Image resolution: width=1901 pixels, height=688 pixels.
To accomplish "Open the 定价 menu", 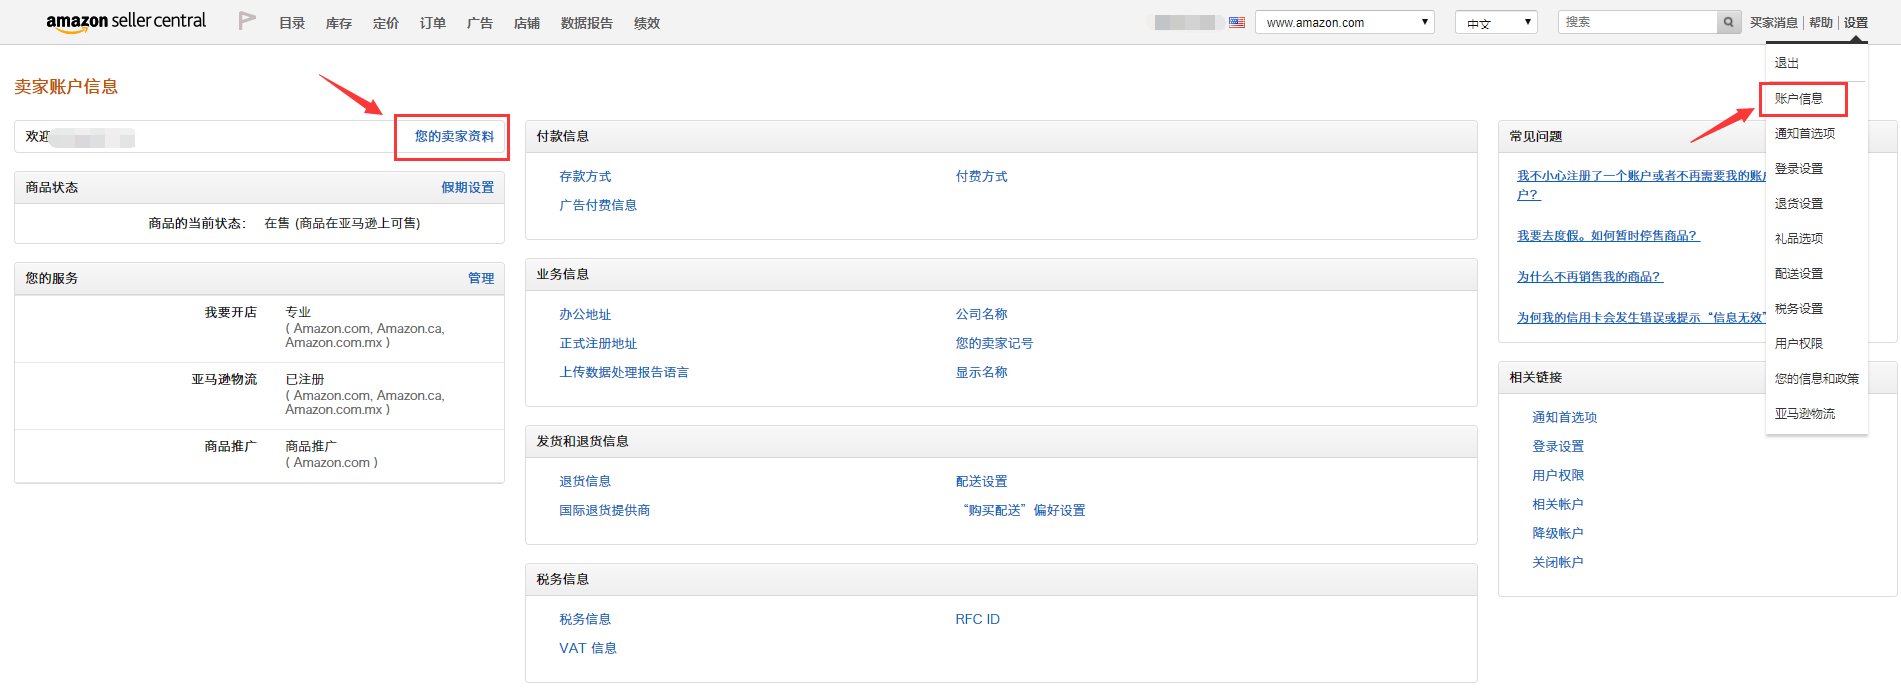I will (x=386, y=23).
